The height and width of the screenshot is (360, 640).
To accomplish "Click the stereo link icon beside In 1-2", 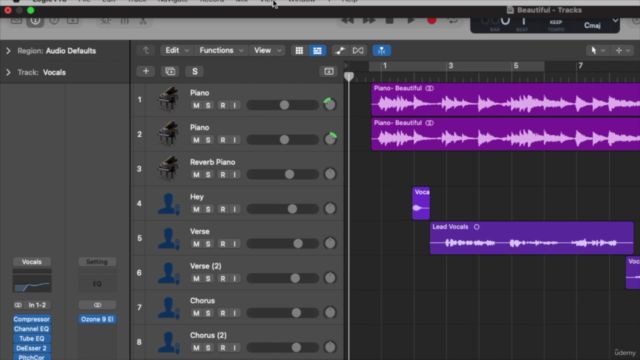I will tap(18, 305).
